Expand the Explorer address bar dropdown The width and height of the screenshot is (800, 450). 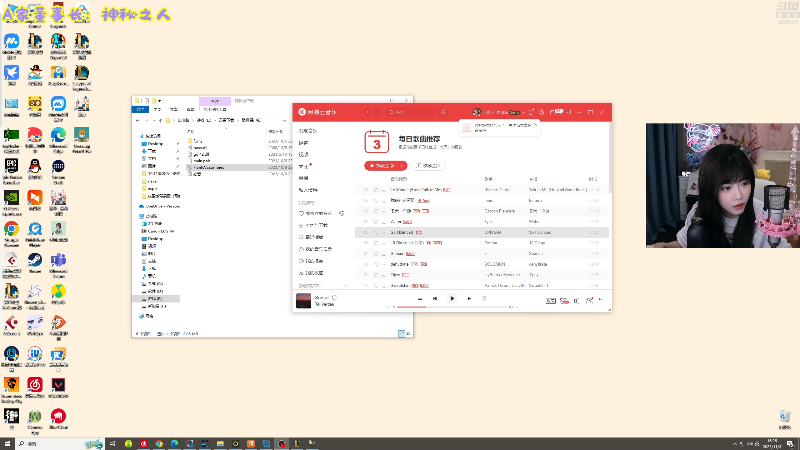tap(284, 120)
